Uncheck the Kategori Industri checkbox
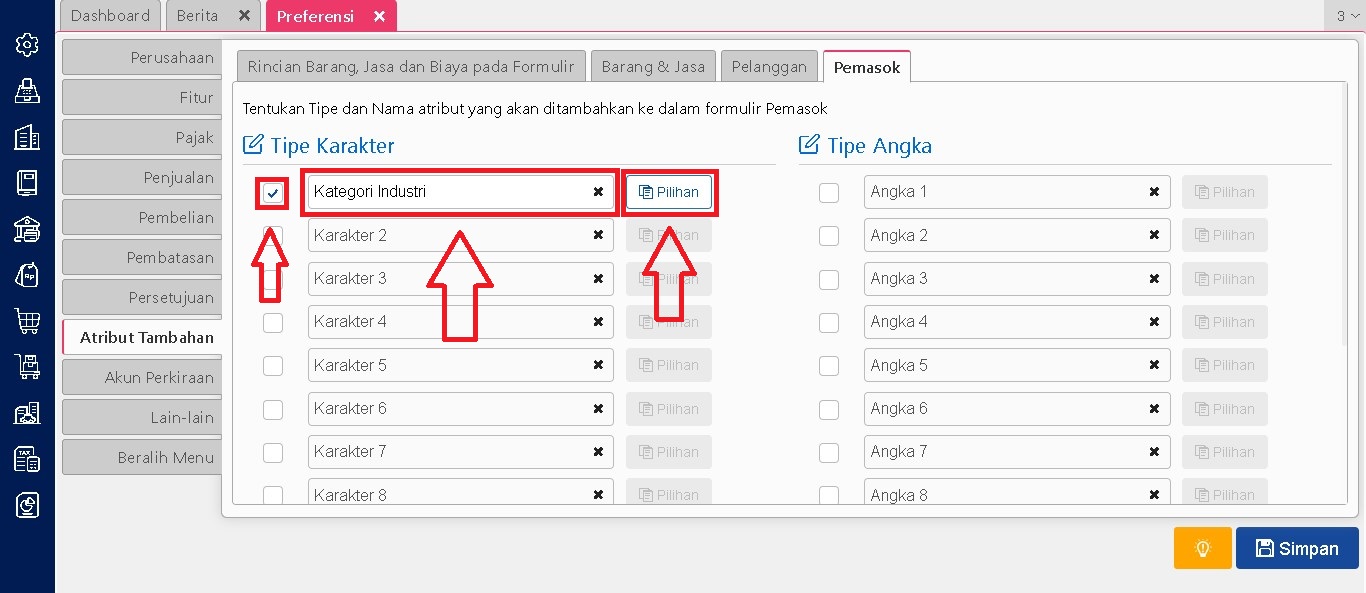The image size is (1366, 593). [x=272, y=192]
